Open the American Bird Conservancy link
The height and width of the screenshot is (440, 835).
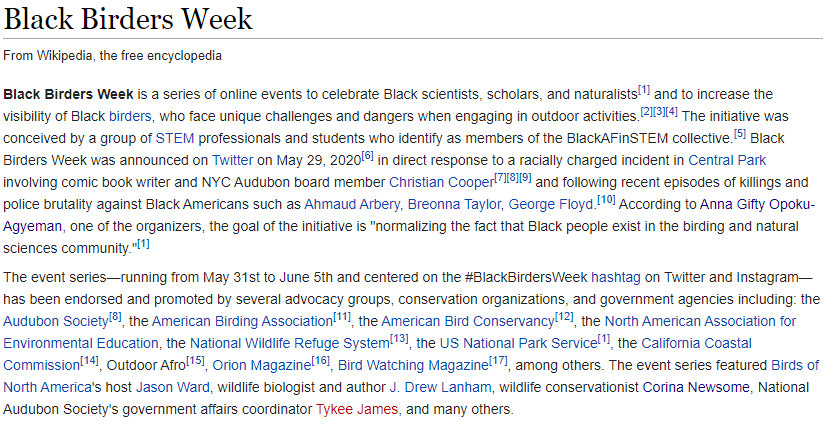[468, 322]
